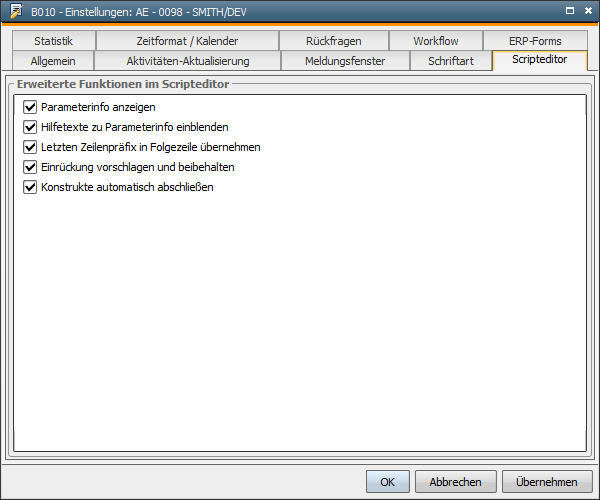The height and width of the screenshot is (500, 600).
Task: Close the Einstellungen dialog window
Action: pyautogui.click(x=586, y=10)
